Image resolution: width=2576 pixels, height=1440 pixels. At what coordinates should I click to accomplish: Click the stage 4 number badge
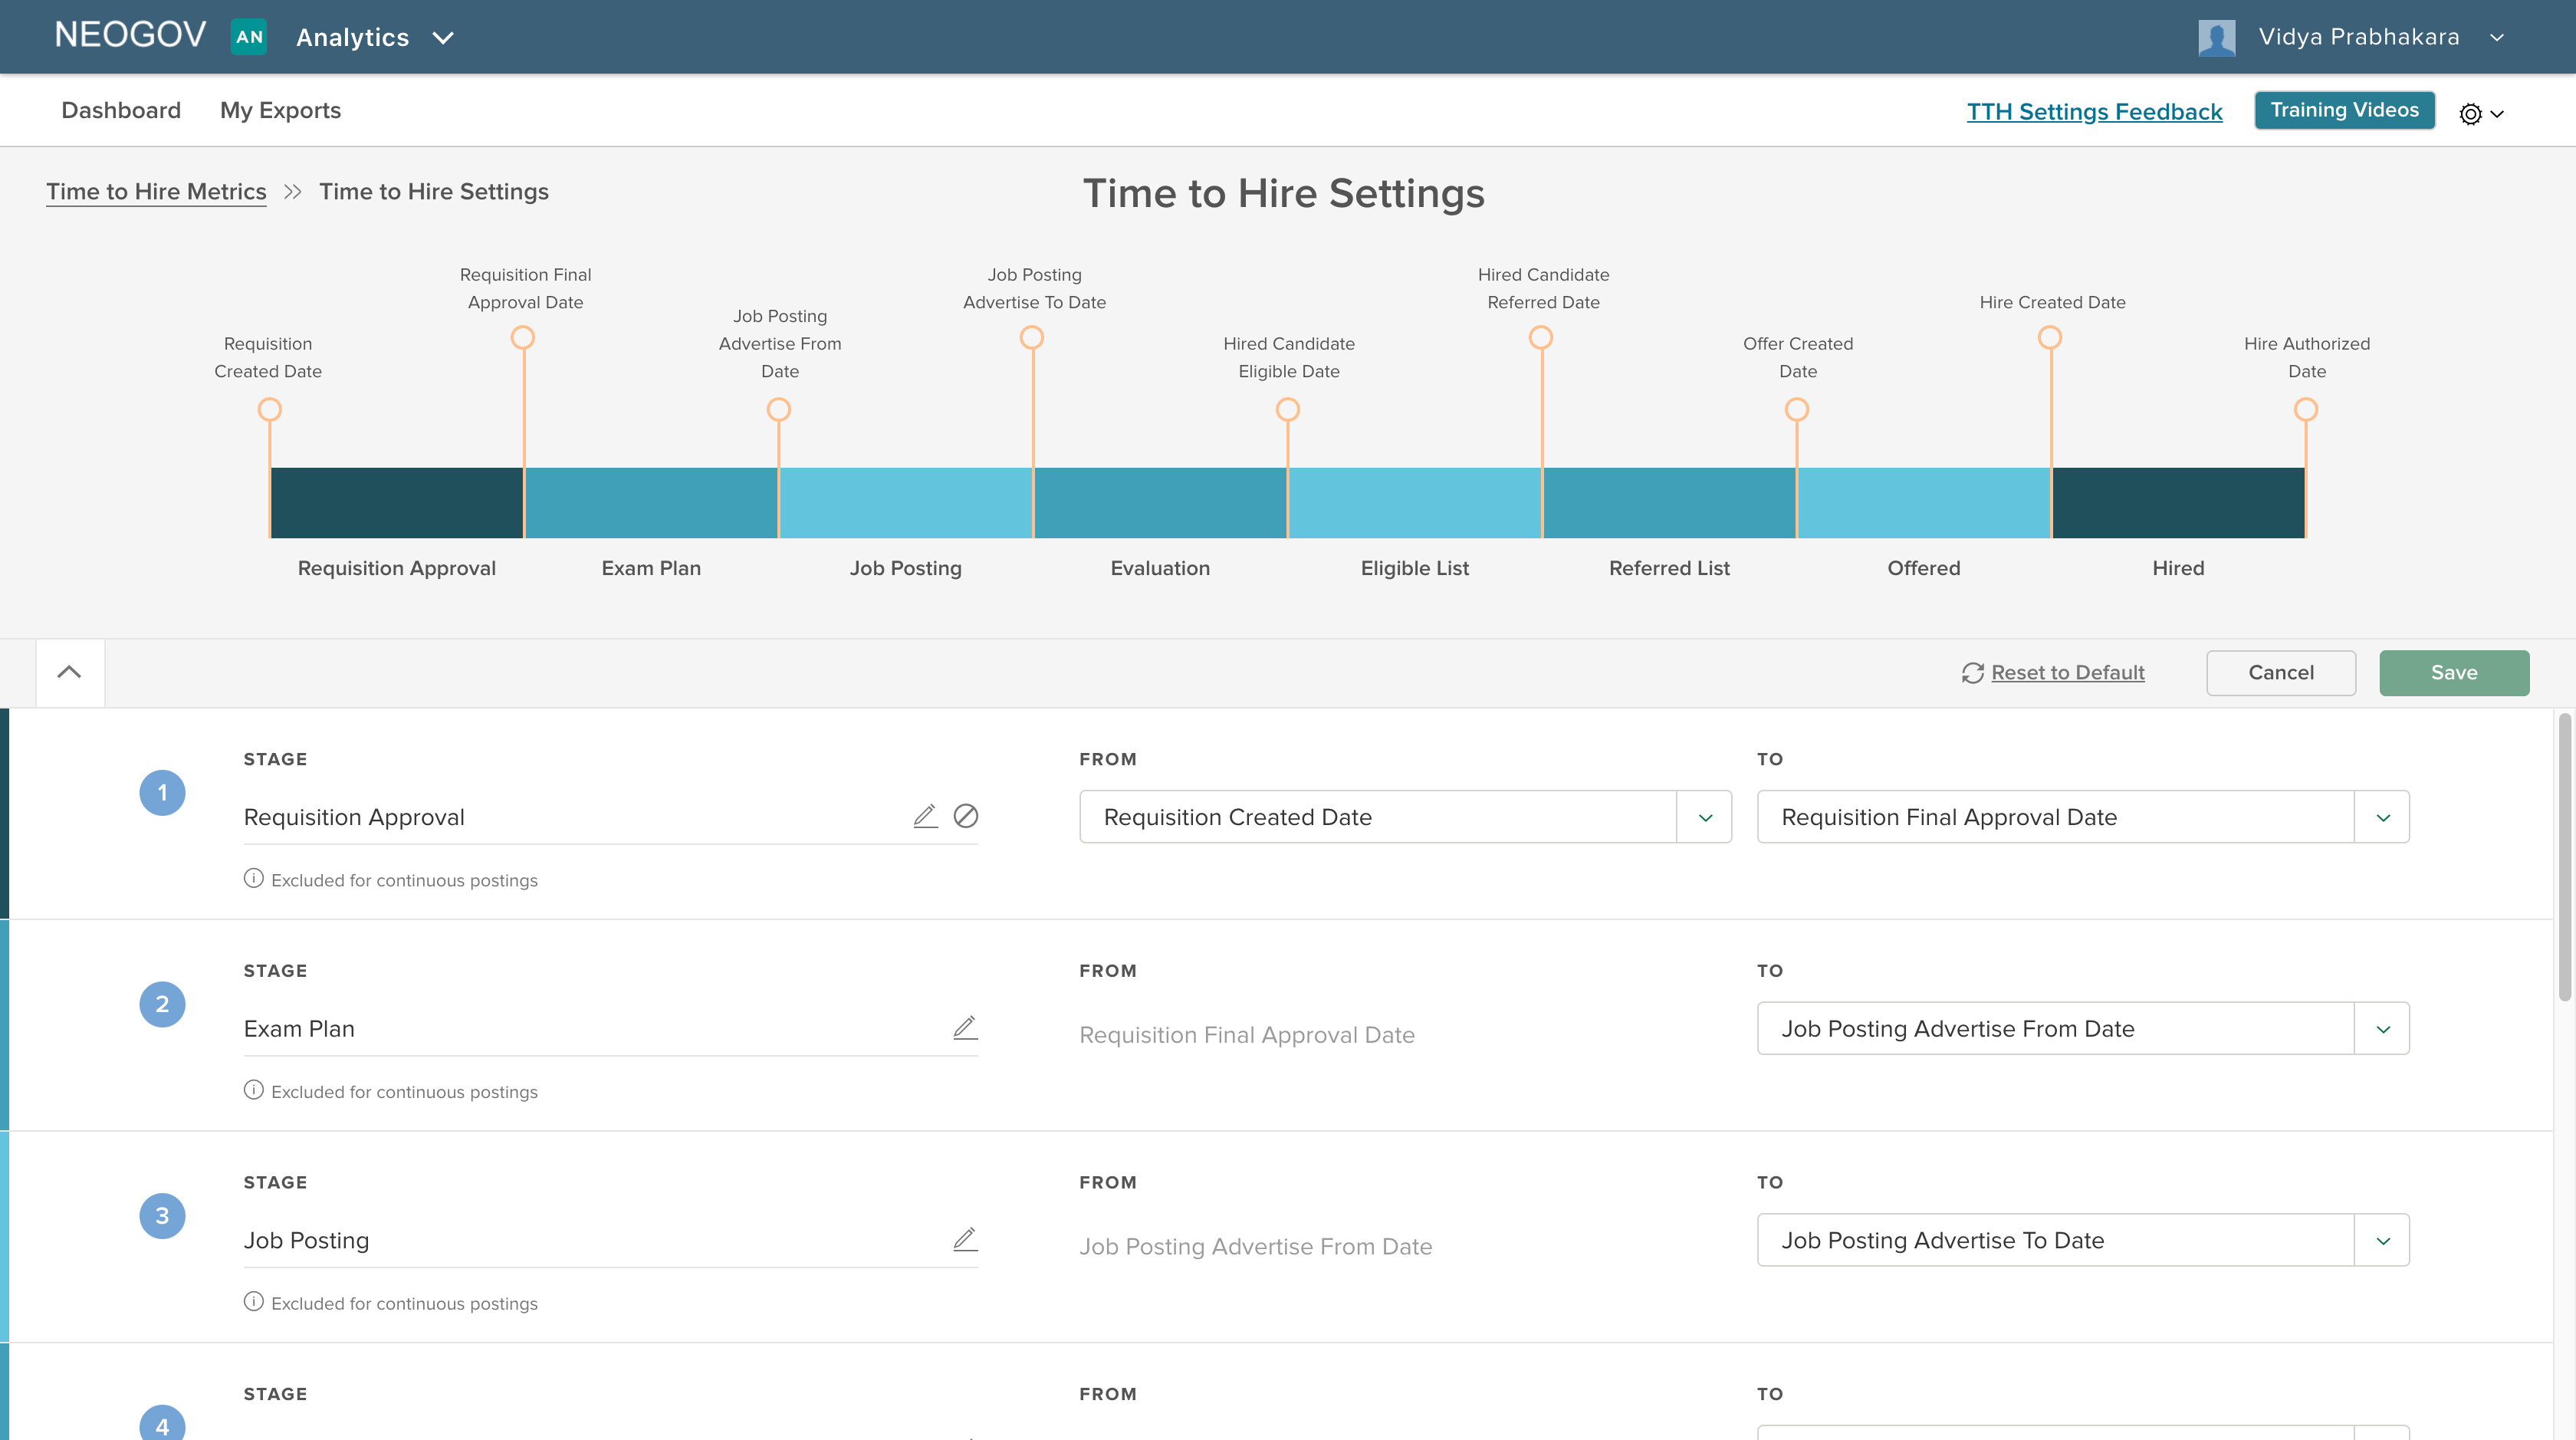click(x=162, y=1424)
